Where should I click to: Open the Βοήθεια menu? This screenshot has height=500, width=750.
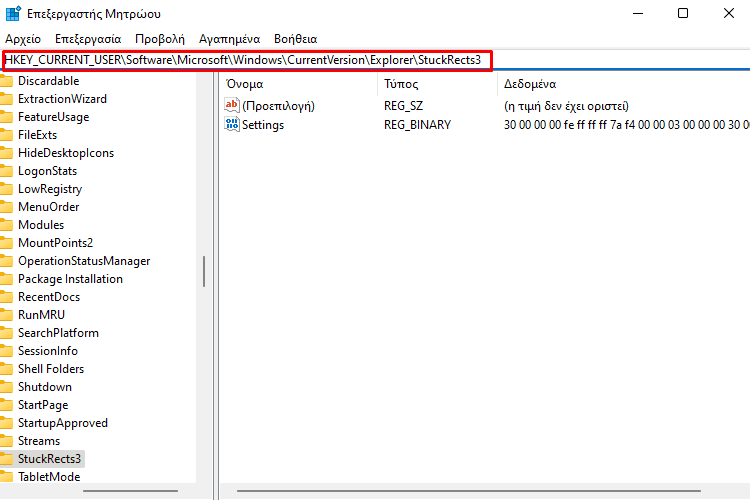[296, 39]
